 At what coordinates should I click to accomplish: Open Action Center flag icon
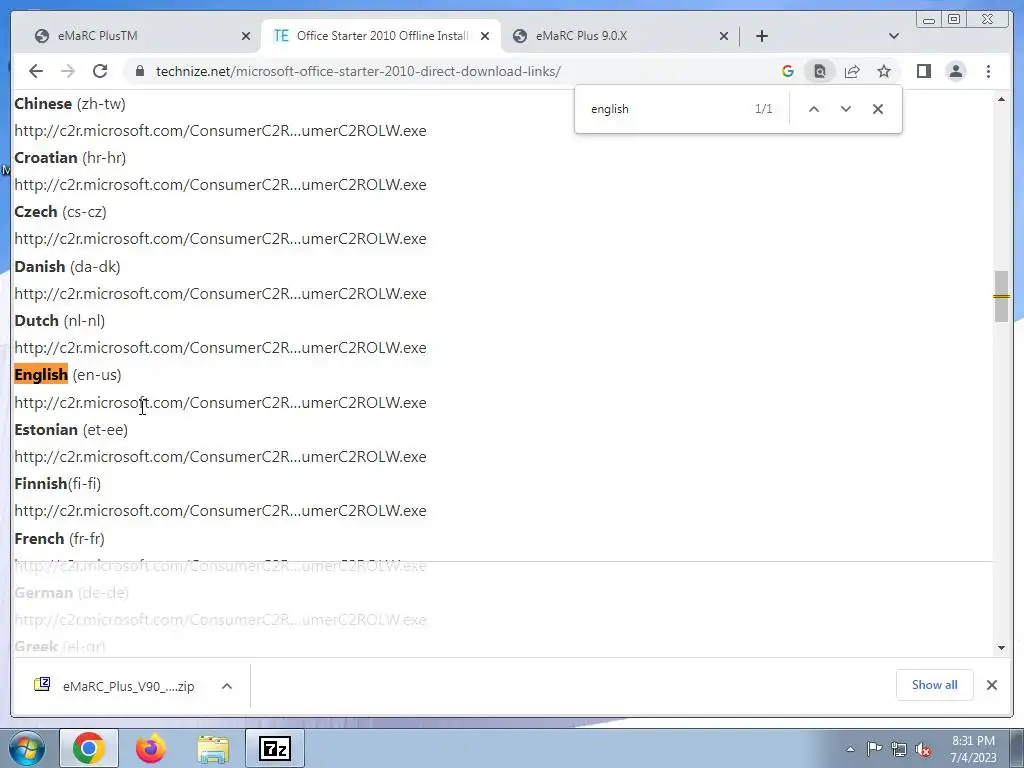[874, 749]
